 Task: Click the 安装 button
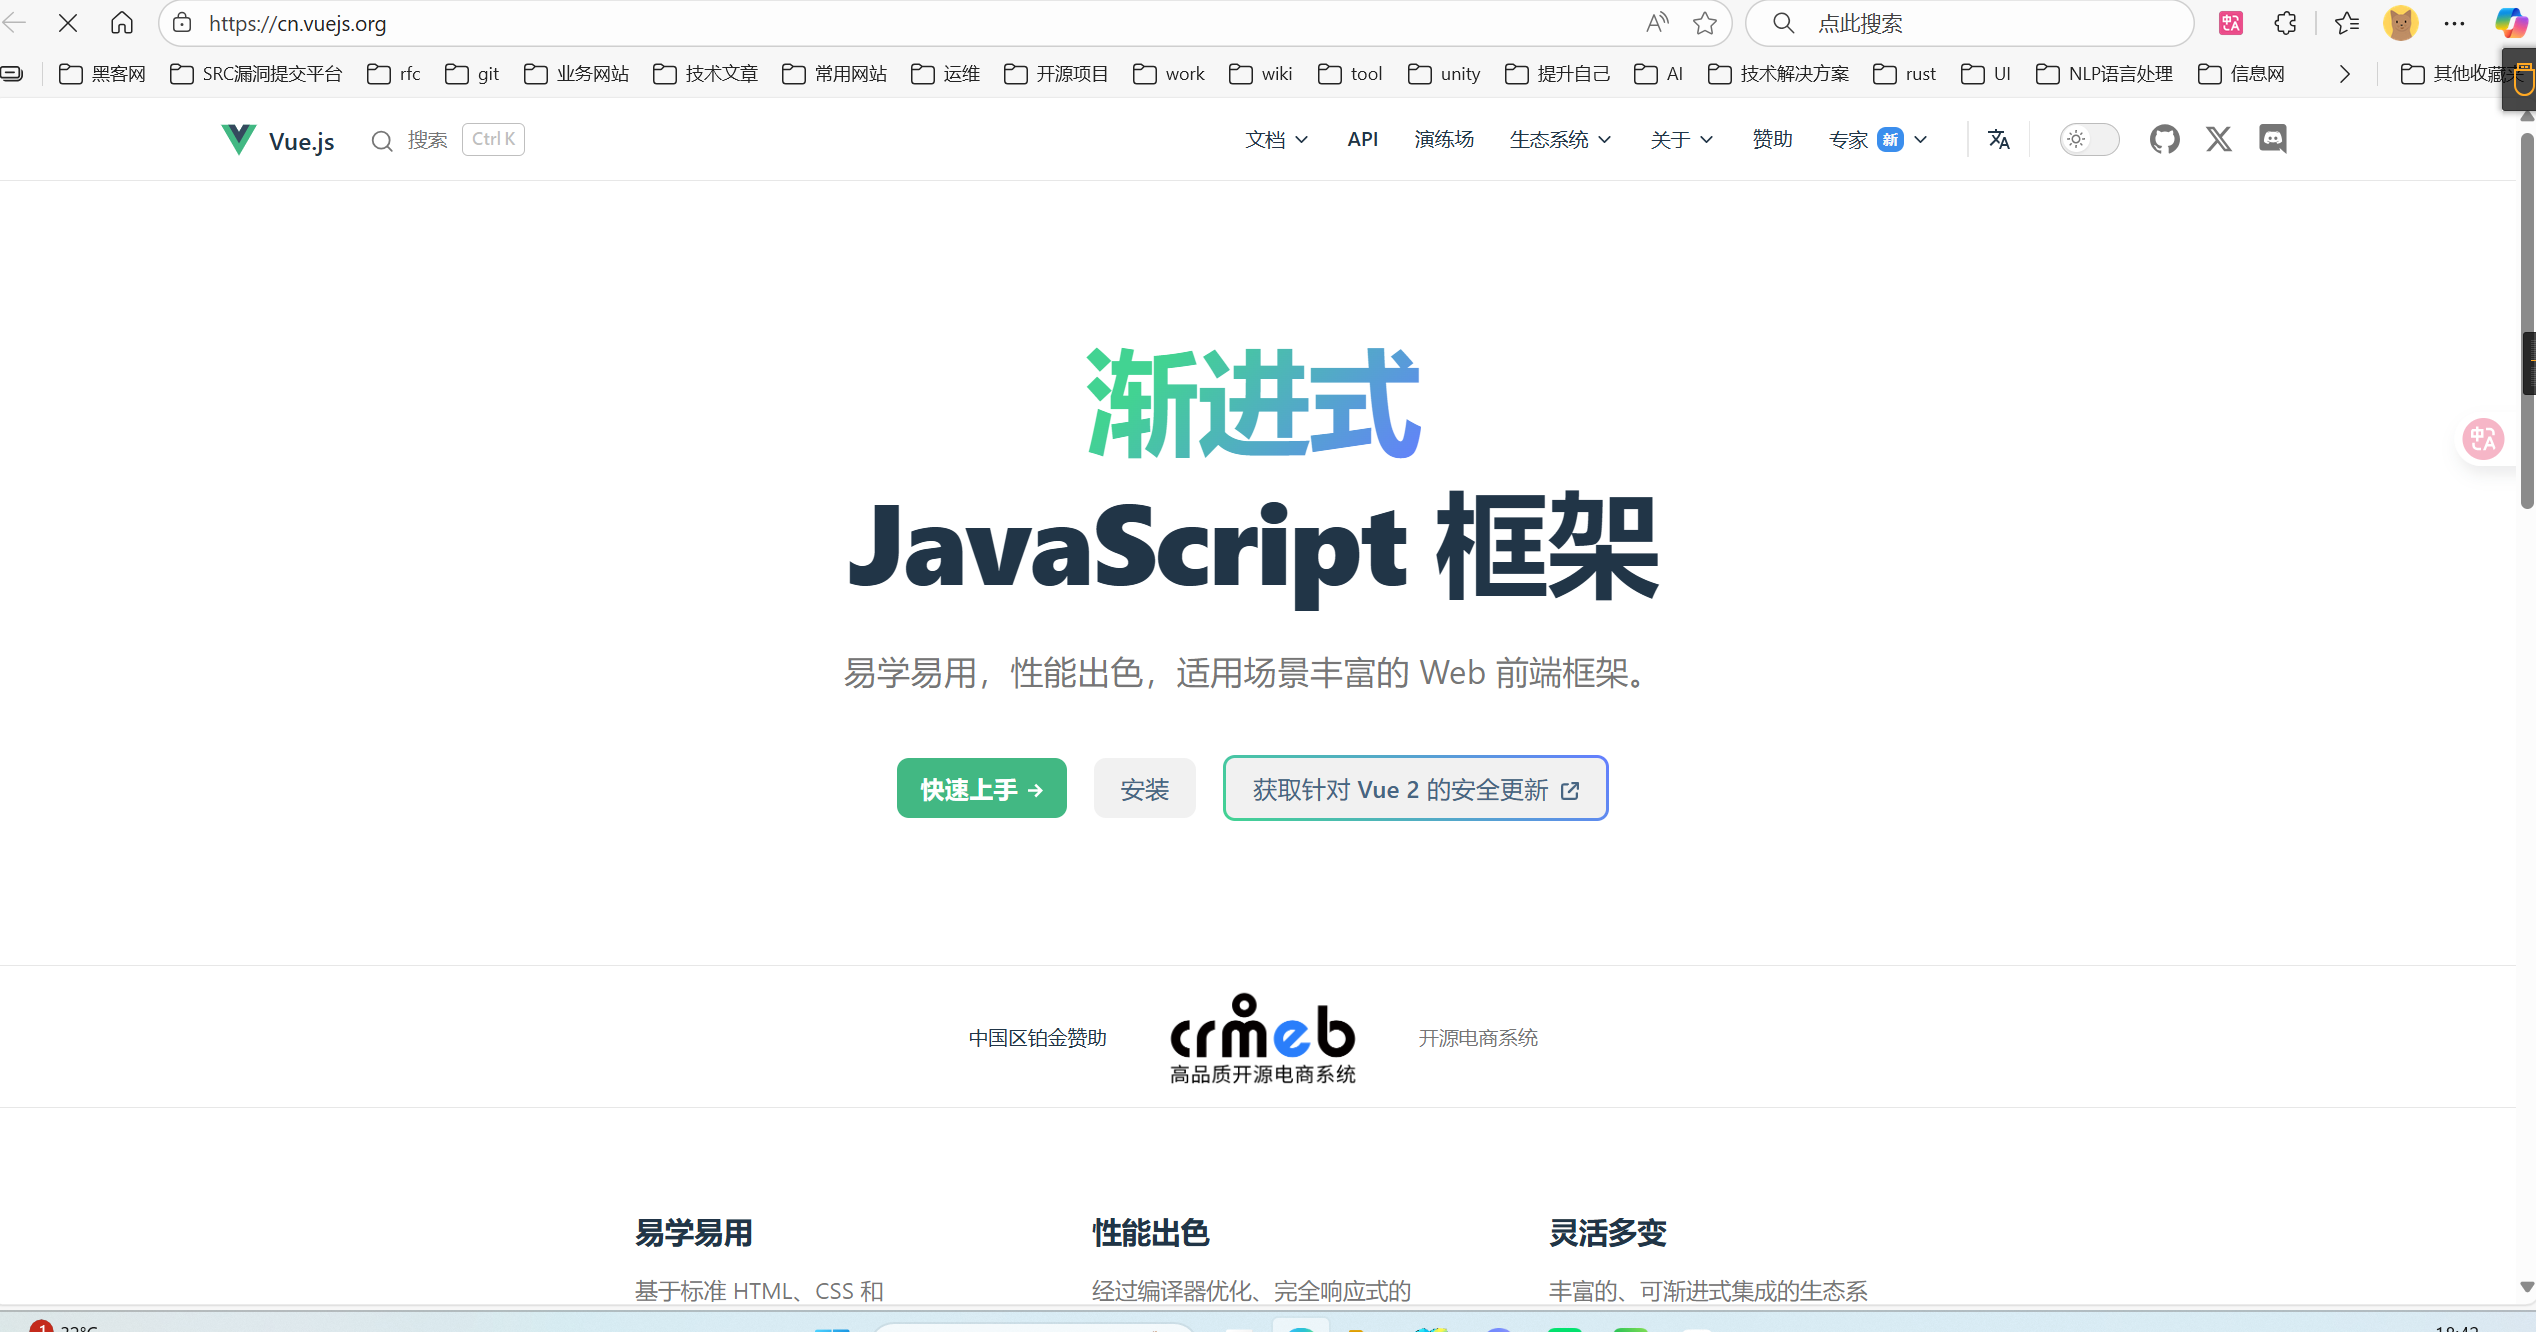click(1144, 789)
